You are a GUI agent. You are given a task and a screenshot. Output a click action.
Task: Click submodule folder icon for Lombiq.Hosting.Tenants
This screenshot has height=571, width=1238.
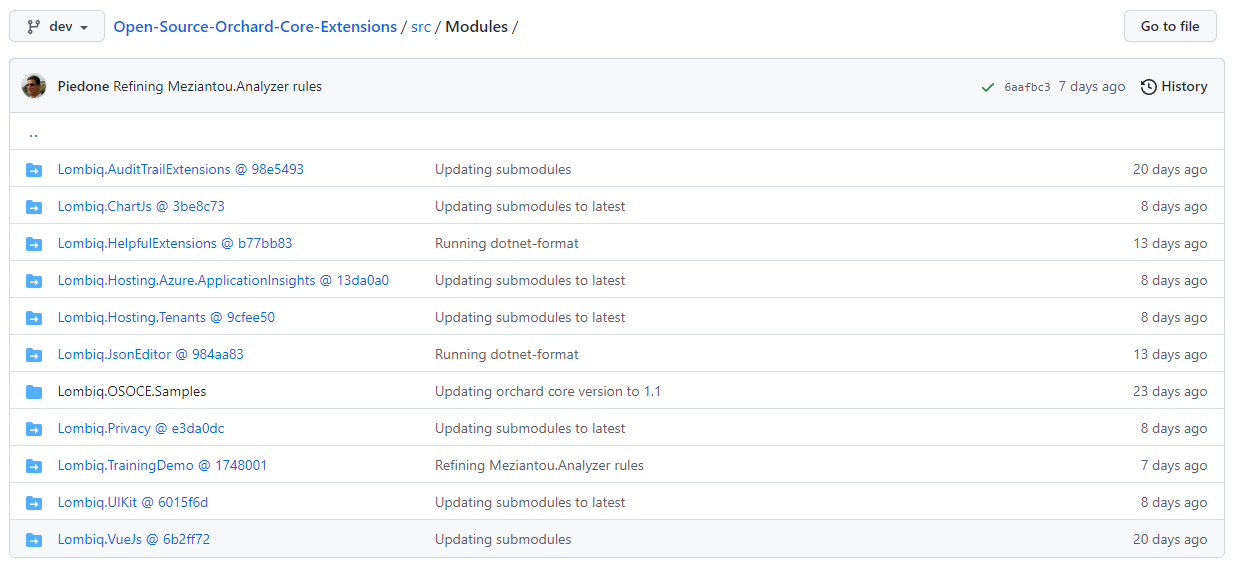coord(34,318)
